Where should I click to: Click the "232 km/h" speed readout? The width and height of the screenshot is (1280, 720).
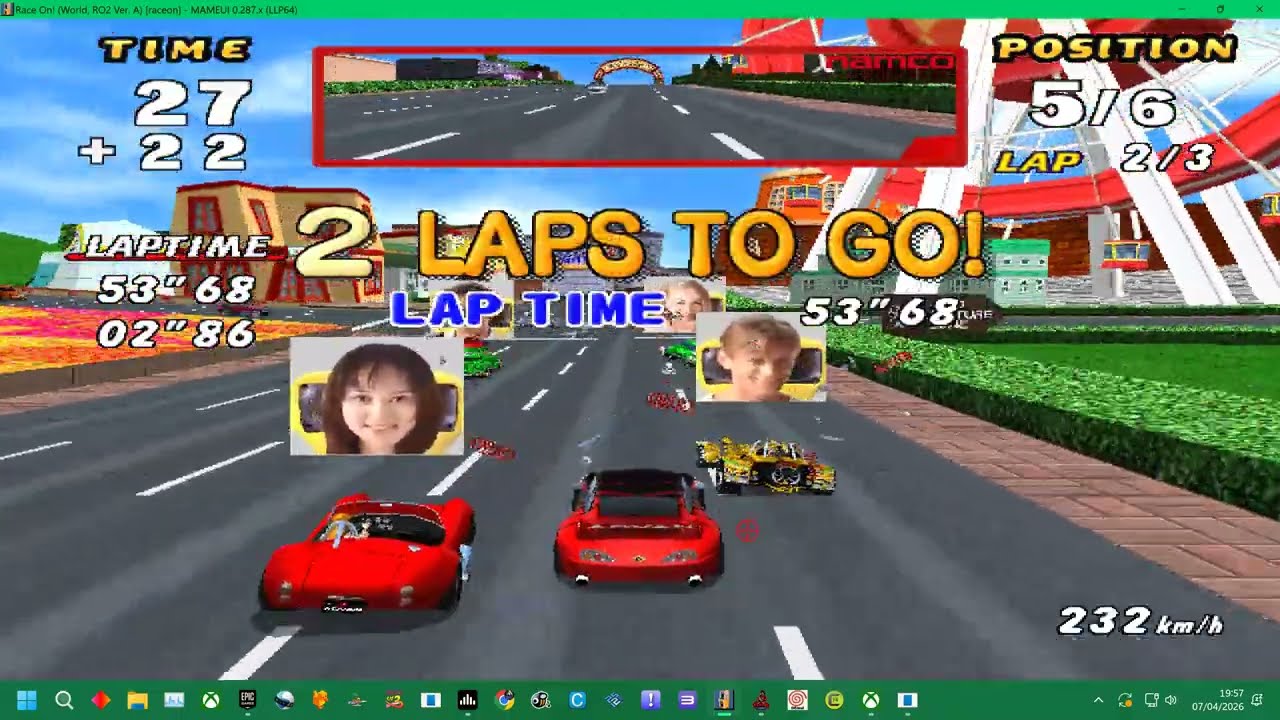1141,621
